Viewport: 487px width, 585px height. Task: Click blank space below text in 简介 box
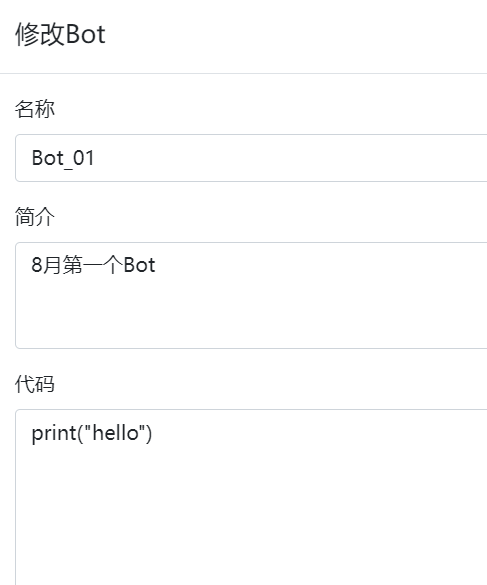[251, 313]
